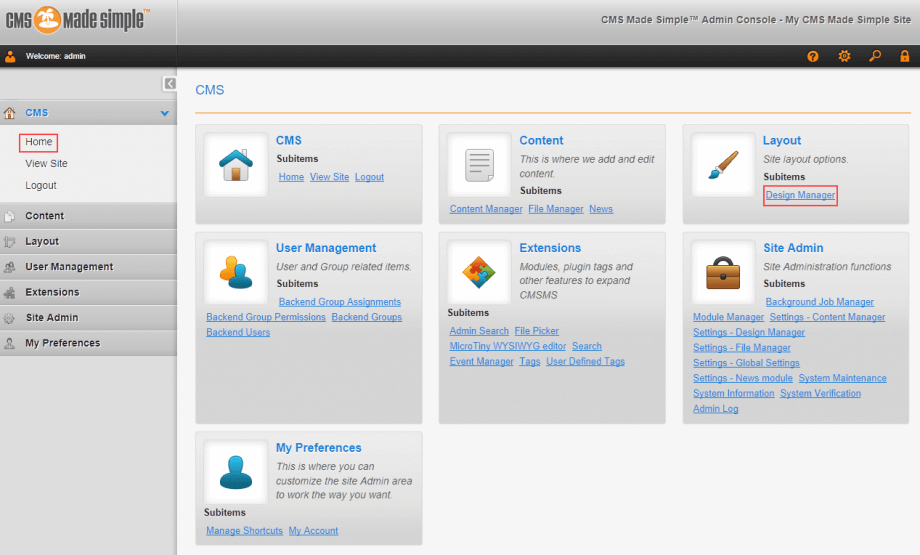
Task: Expand User Management section in sidebar
Action: tap(88, 267)
